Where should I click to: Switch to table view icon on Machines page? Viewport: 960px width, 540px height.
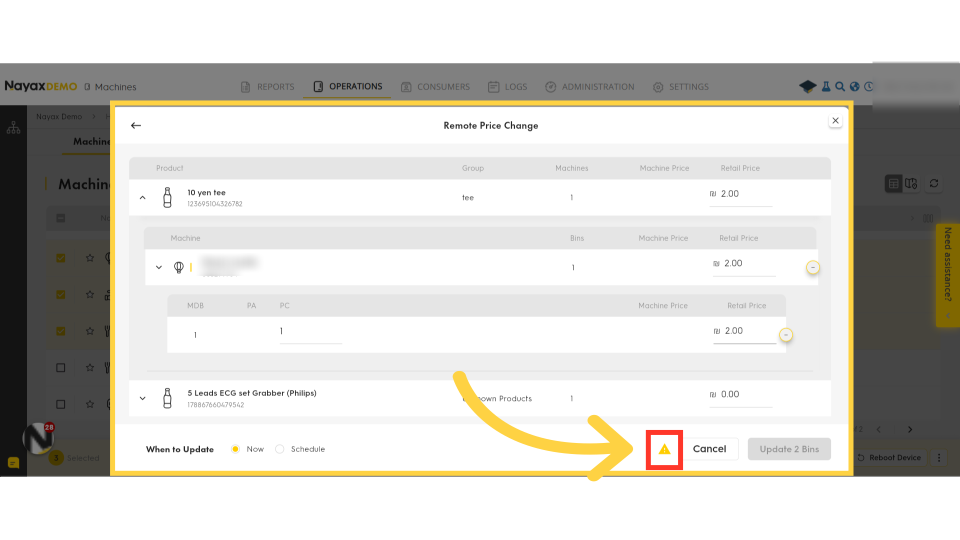893,184
